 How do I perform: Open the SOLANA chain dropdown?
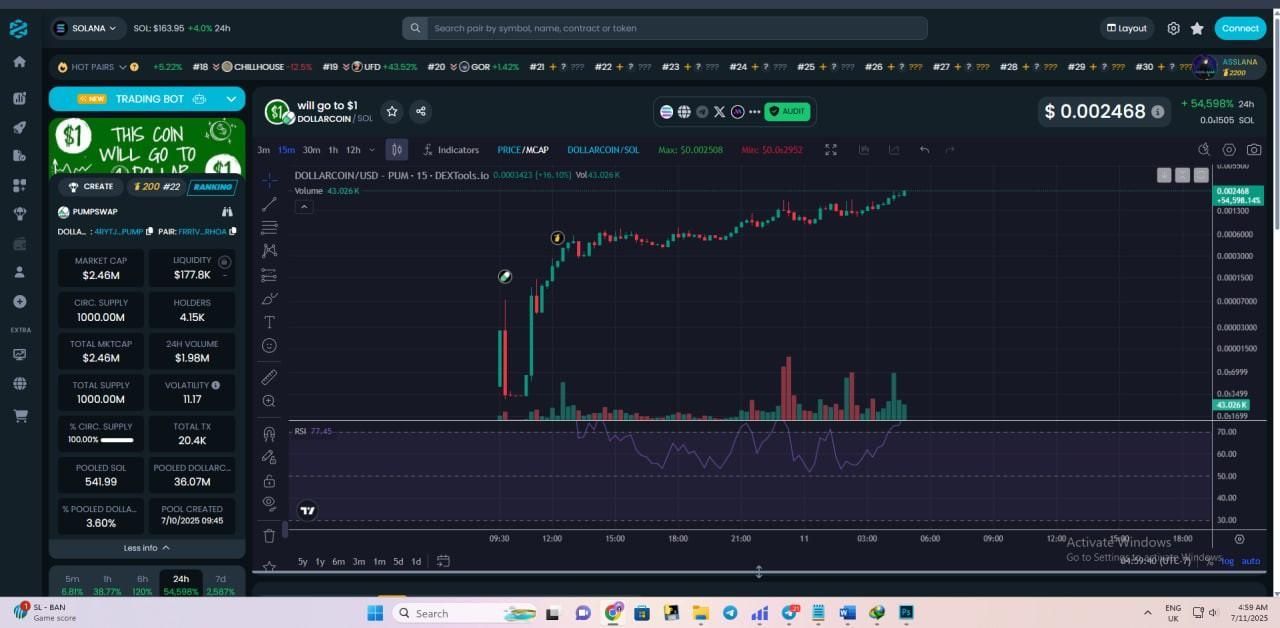[x=86, y=28]
